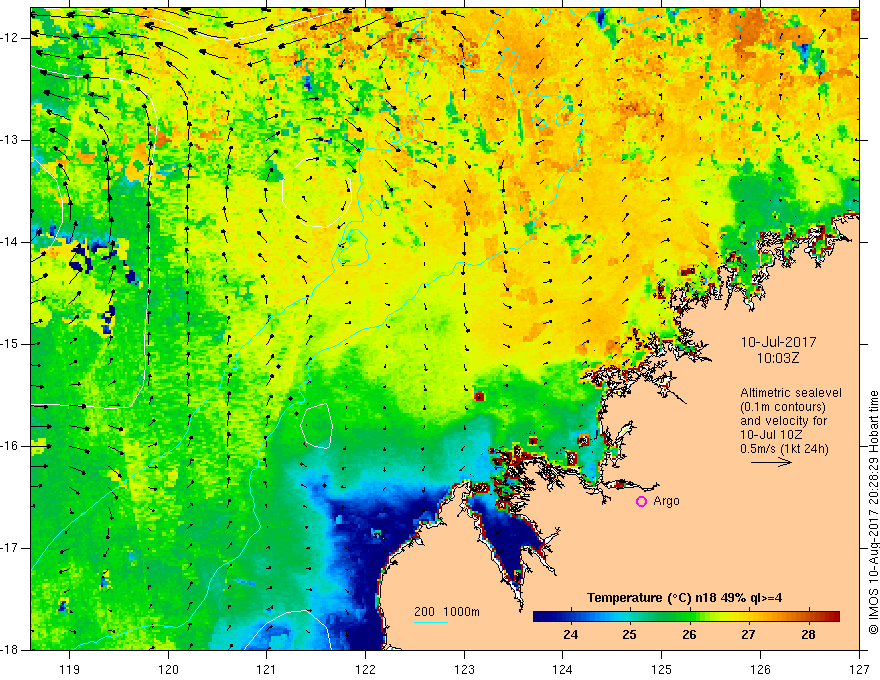Click the latitude label '-16'
880x680 pixels.
tap(11, 446)
